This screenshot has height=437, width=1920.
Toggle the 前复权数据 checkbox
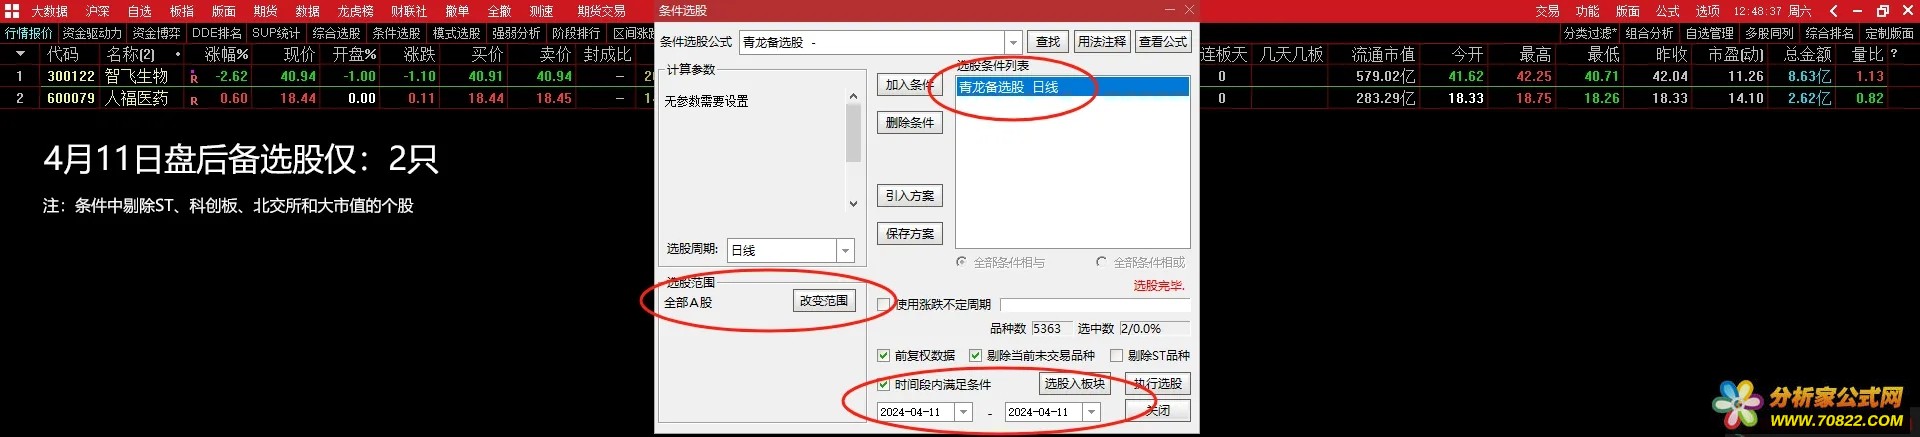(883, 355)
